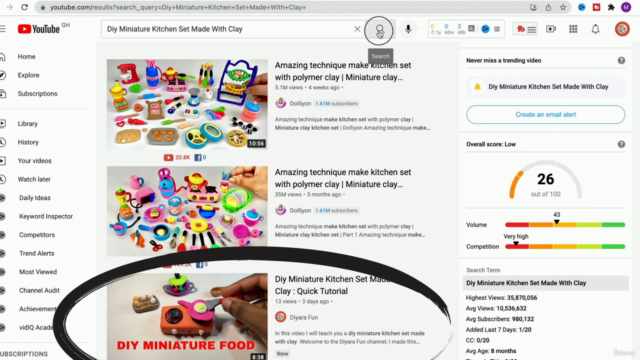The height and width of the screenshot is (360, 640).
Task: Click the Competition score bar
Action: [565, 247]
